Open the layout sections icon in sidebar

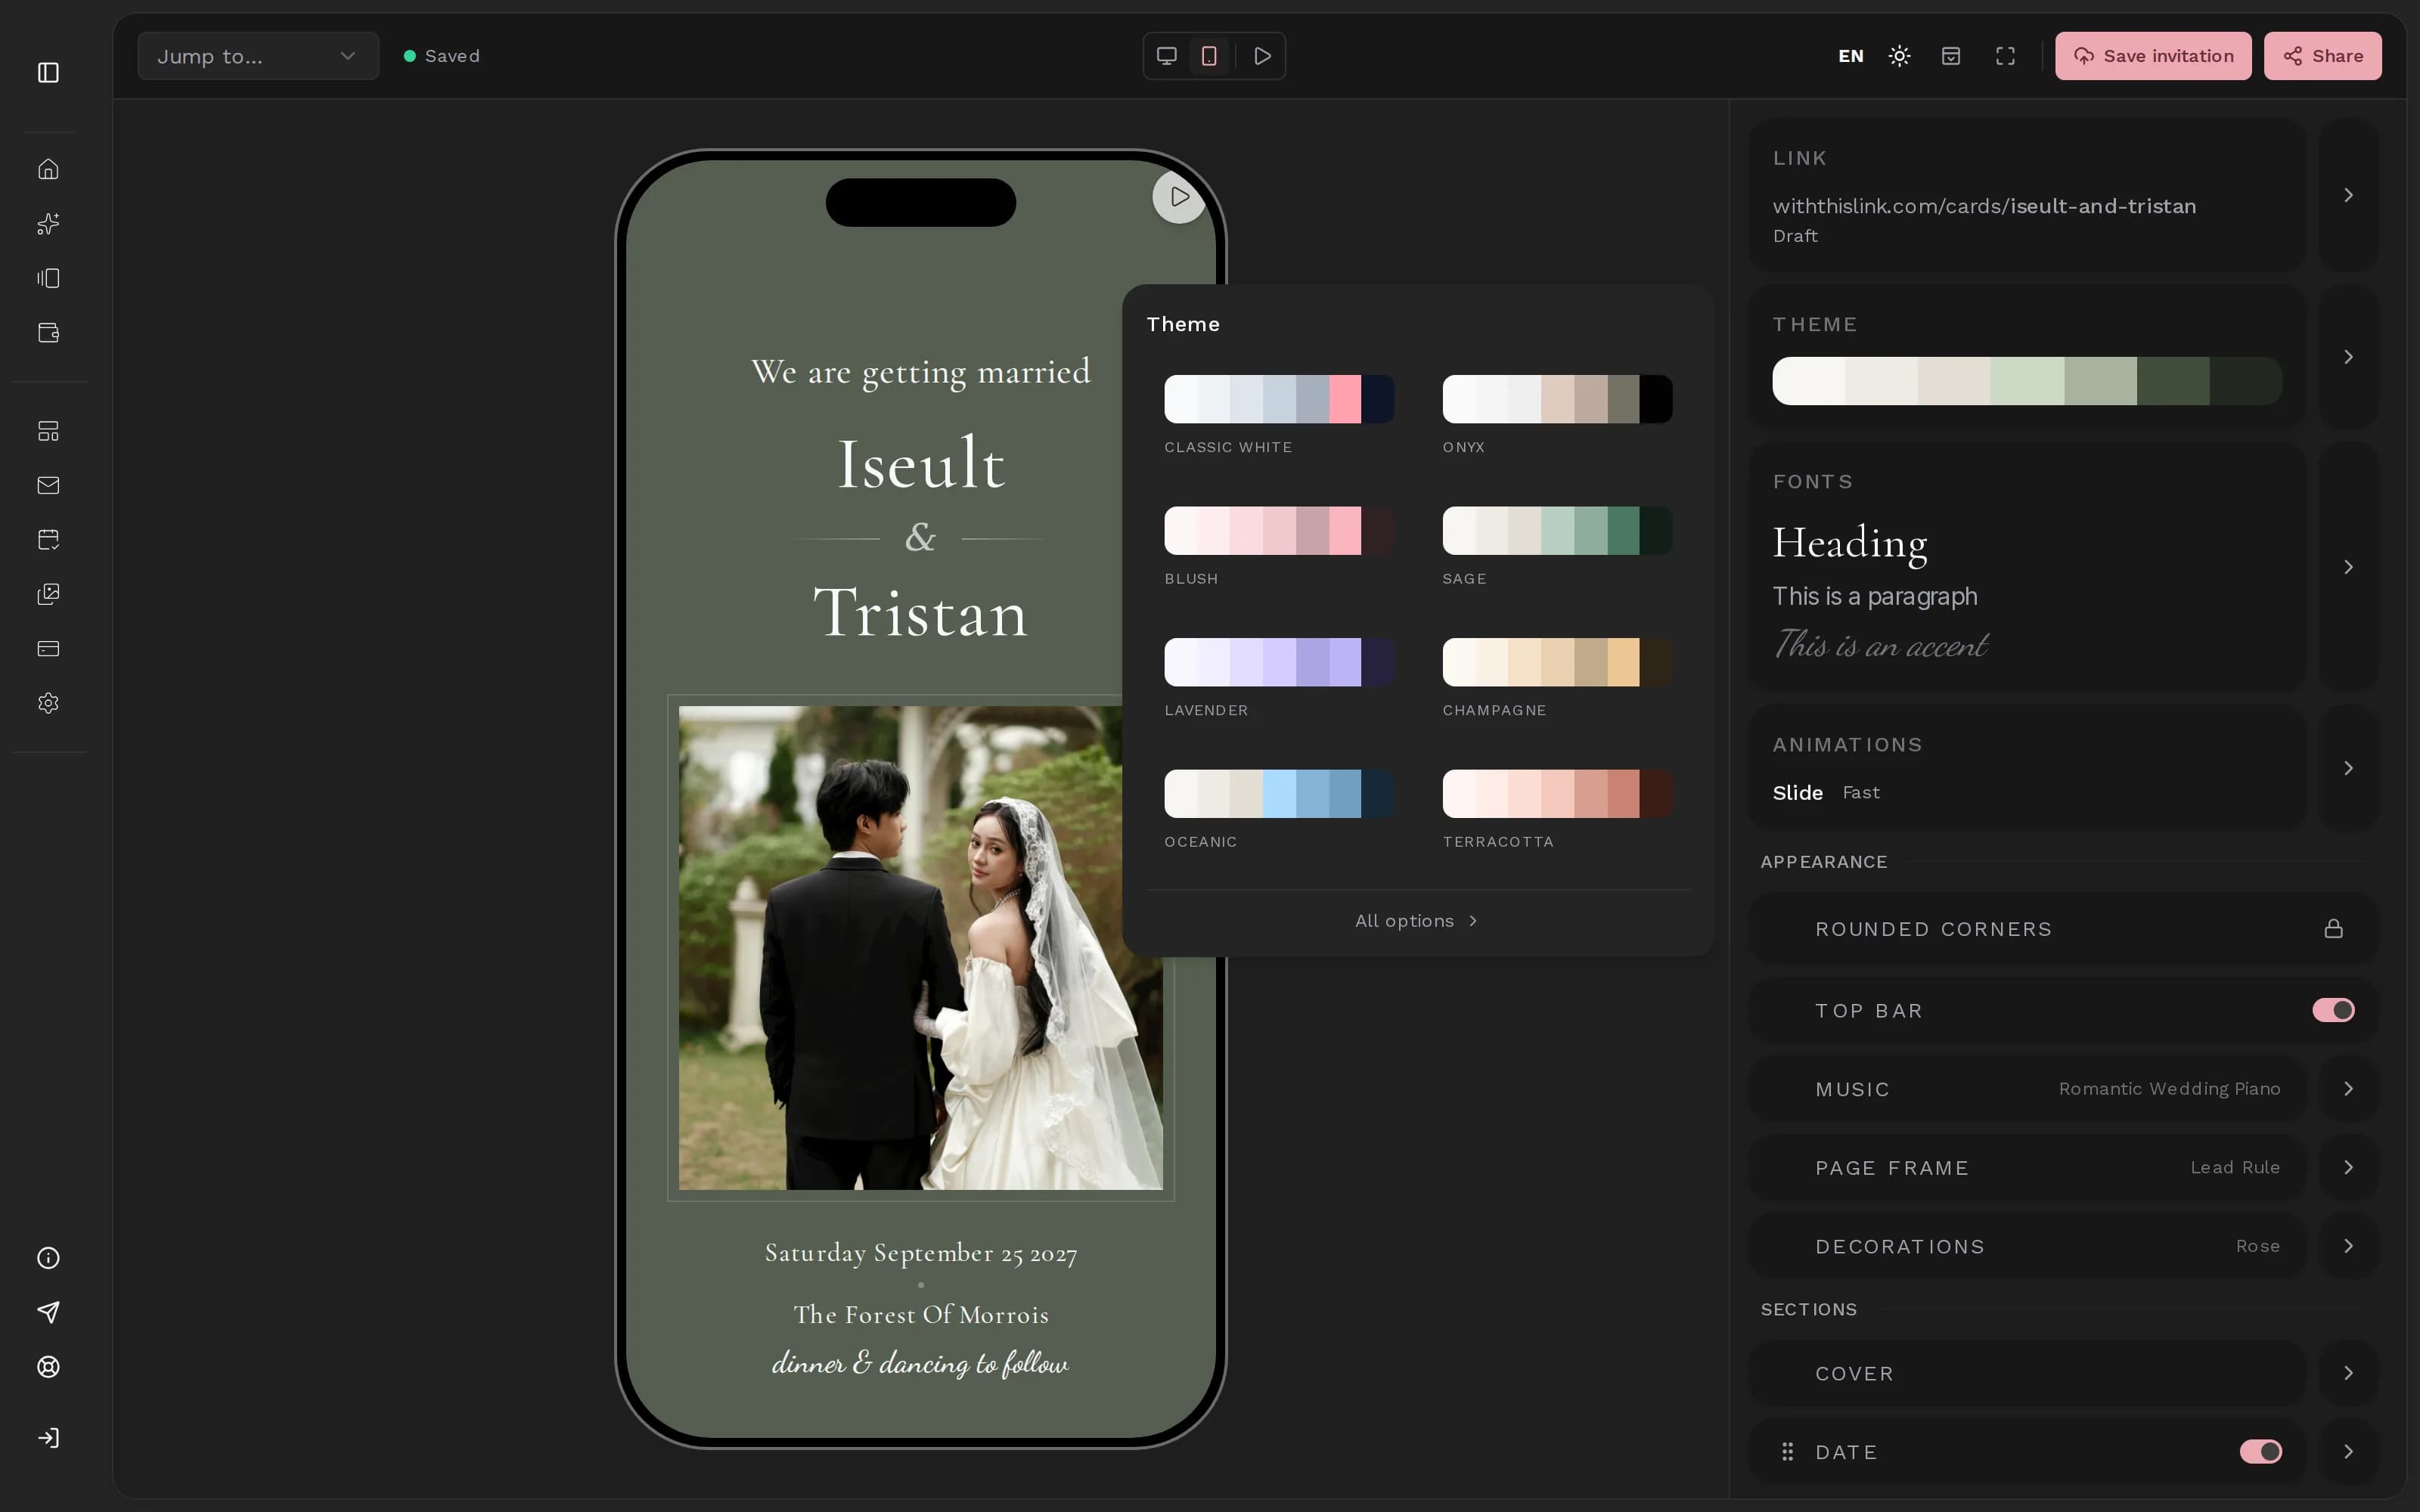(48, 431)
